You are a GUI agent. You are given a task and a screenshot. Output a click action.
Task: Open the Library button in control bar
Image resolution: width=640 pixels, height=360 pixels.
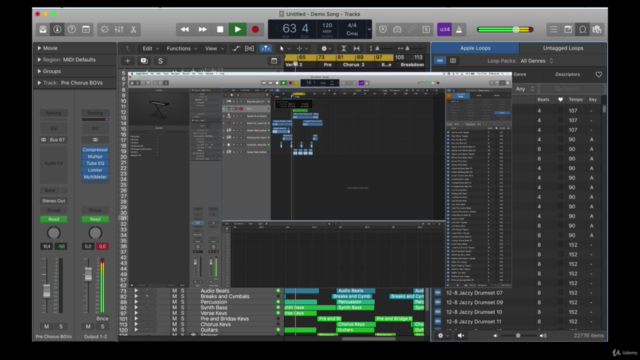coord(43,29)
